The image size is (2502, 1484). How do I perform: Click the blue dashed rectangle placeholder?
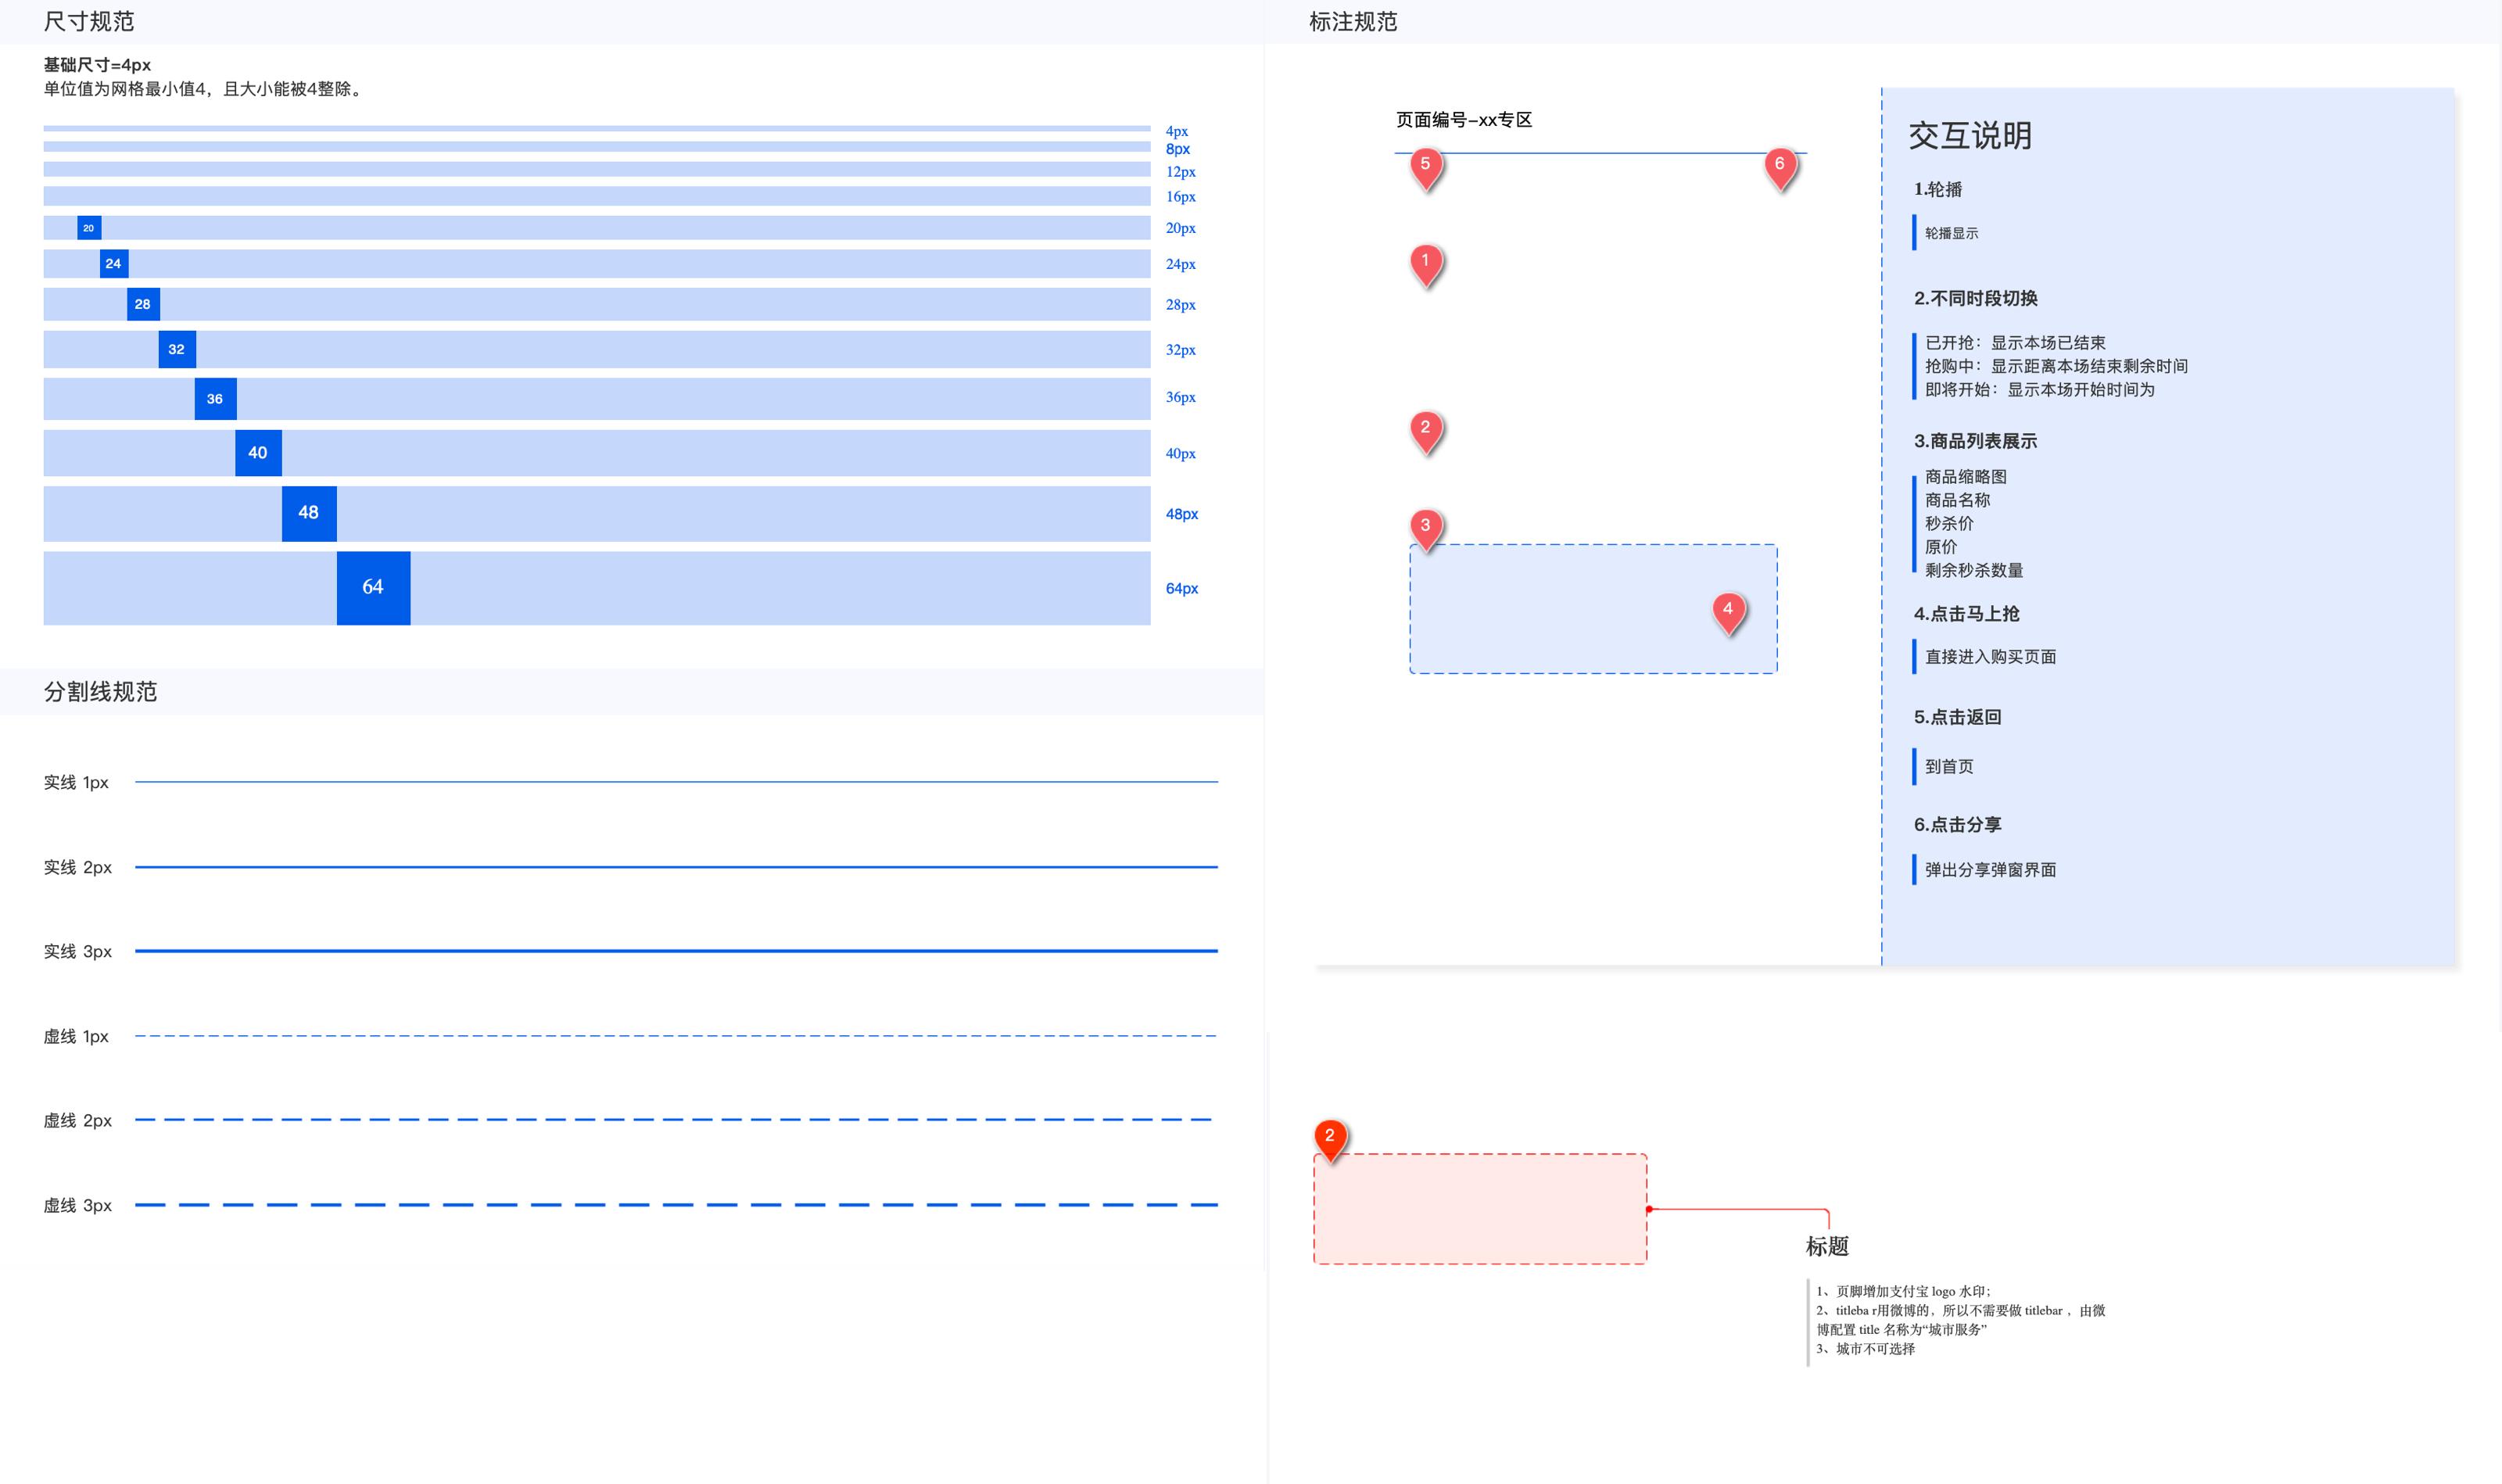[1593, 609]
